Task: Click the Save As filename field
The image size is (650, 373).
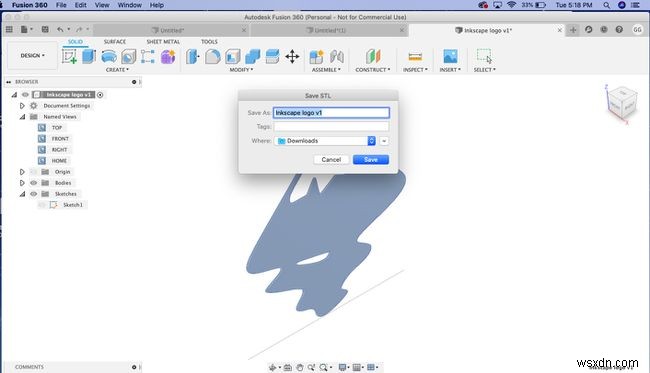Action: (331, 113)
